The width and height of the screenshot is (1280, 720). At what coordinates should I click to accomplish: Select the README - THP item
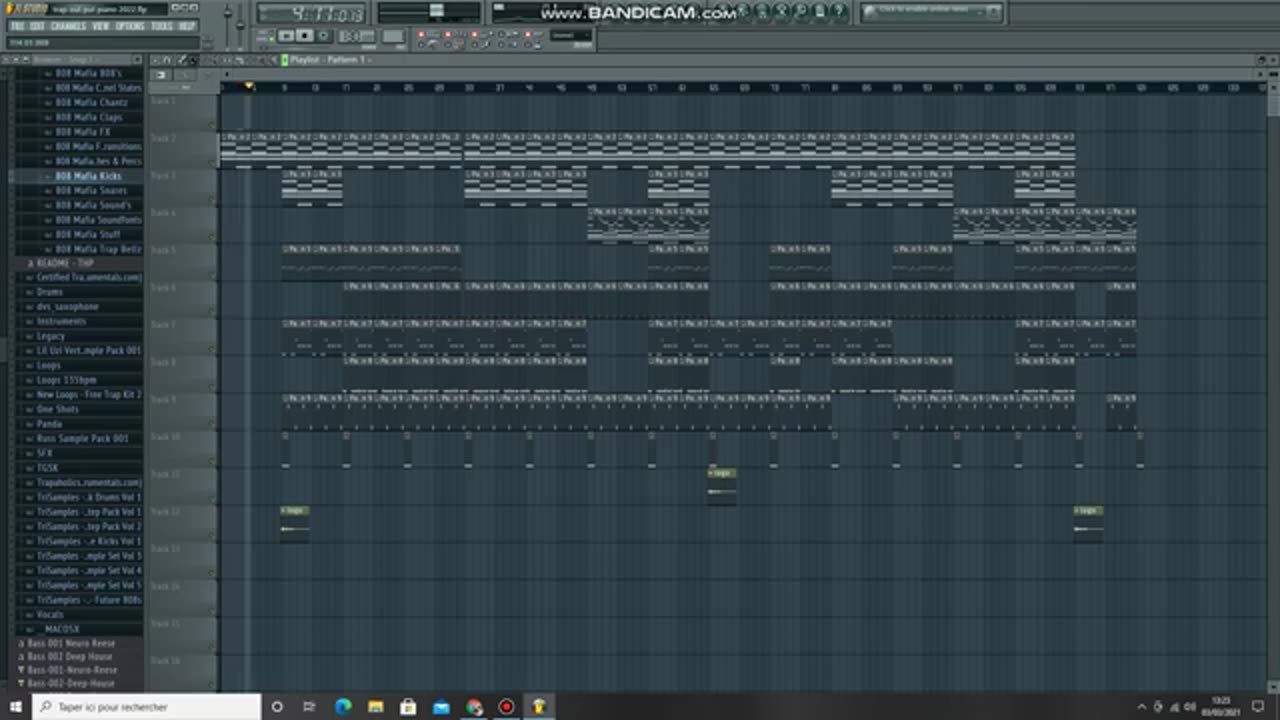click(x=65, y=263)
